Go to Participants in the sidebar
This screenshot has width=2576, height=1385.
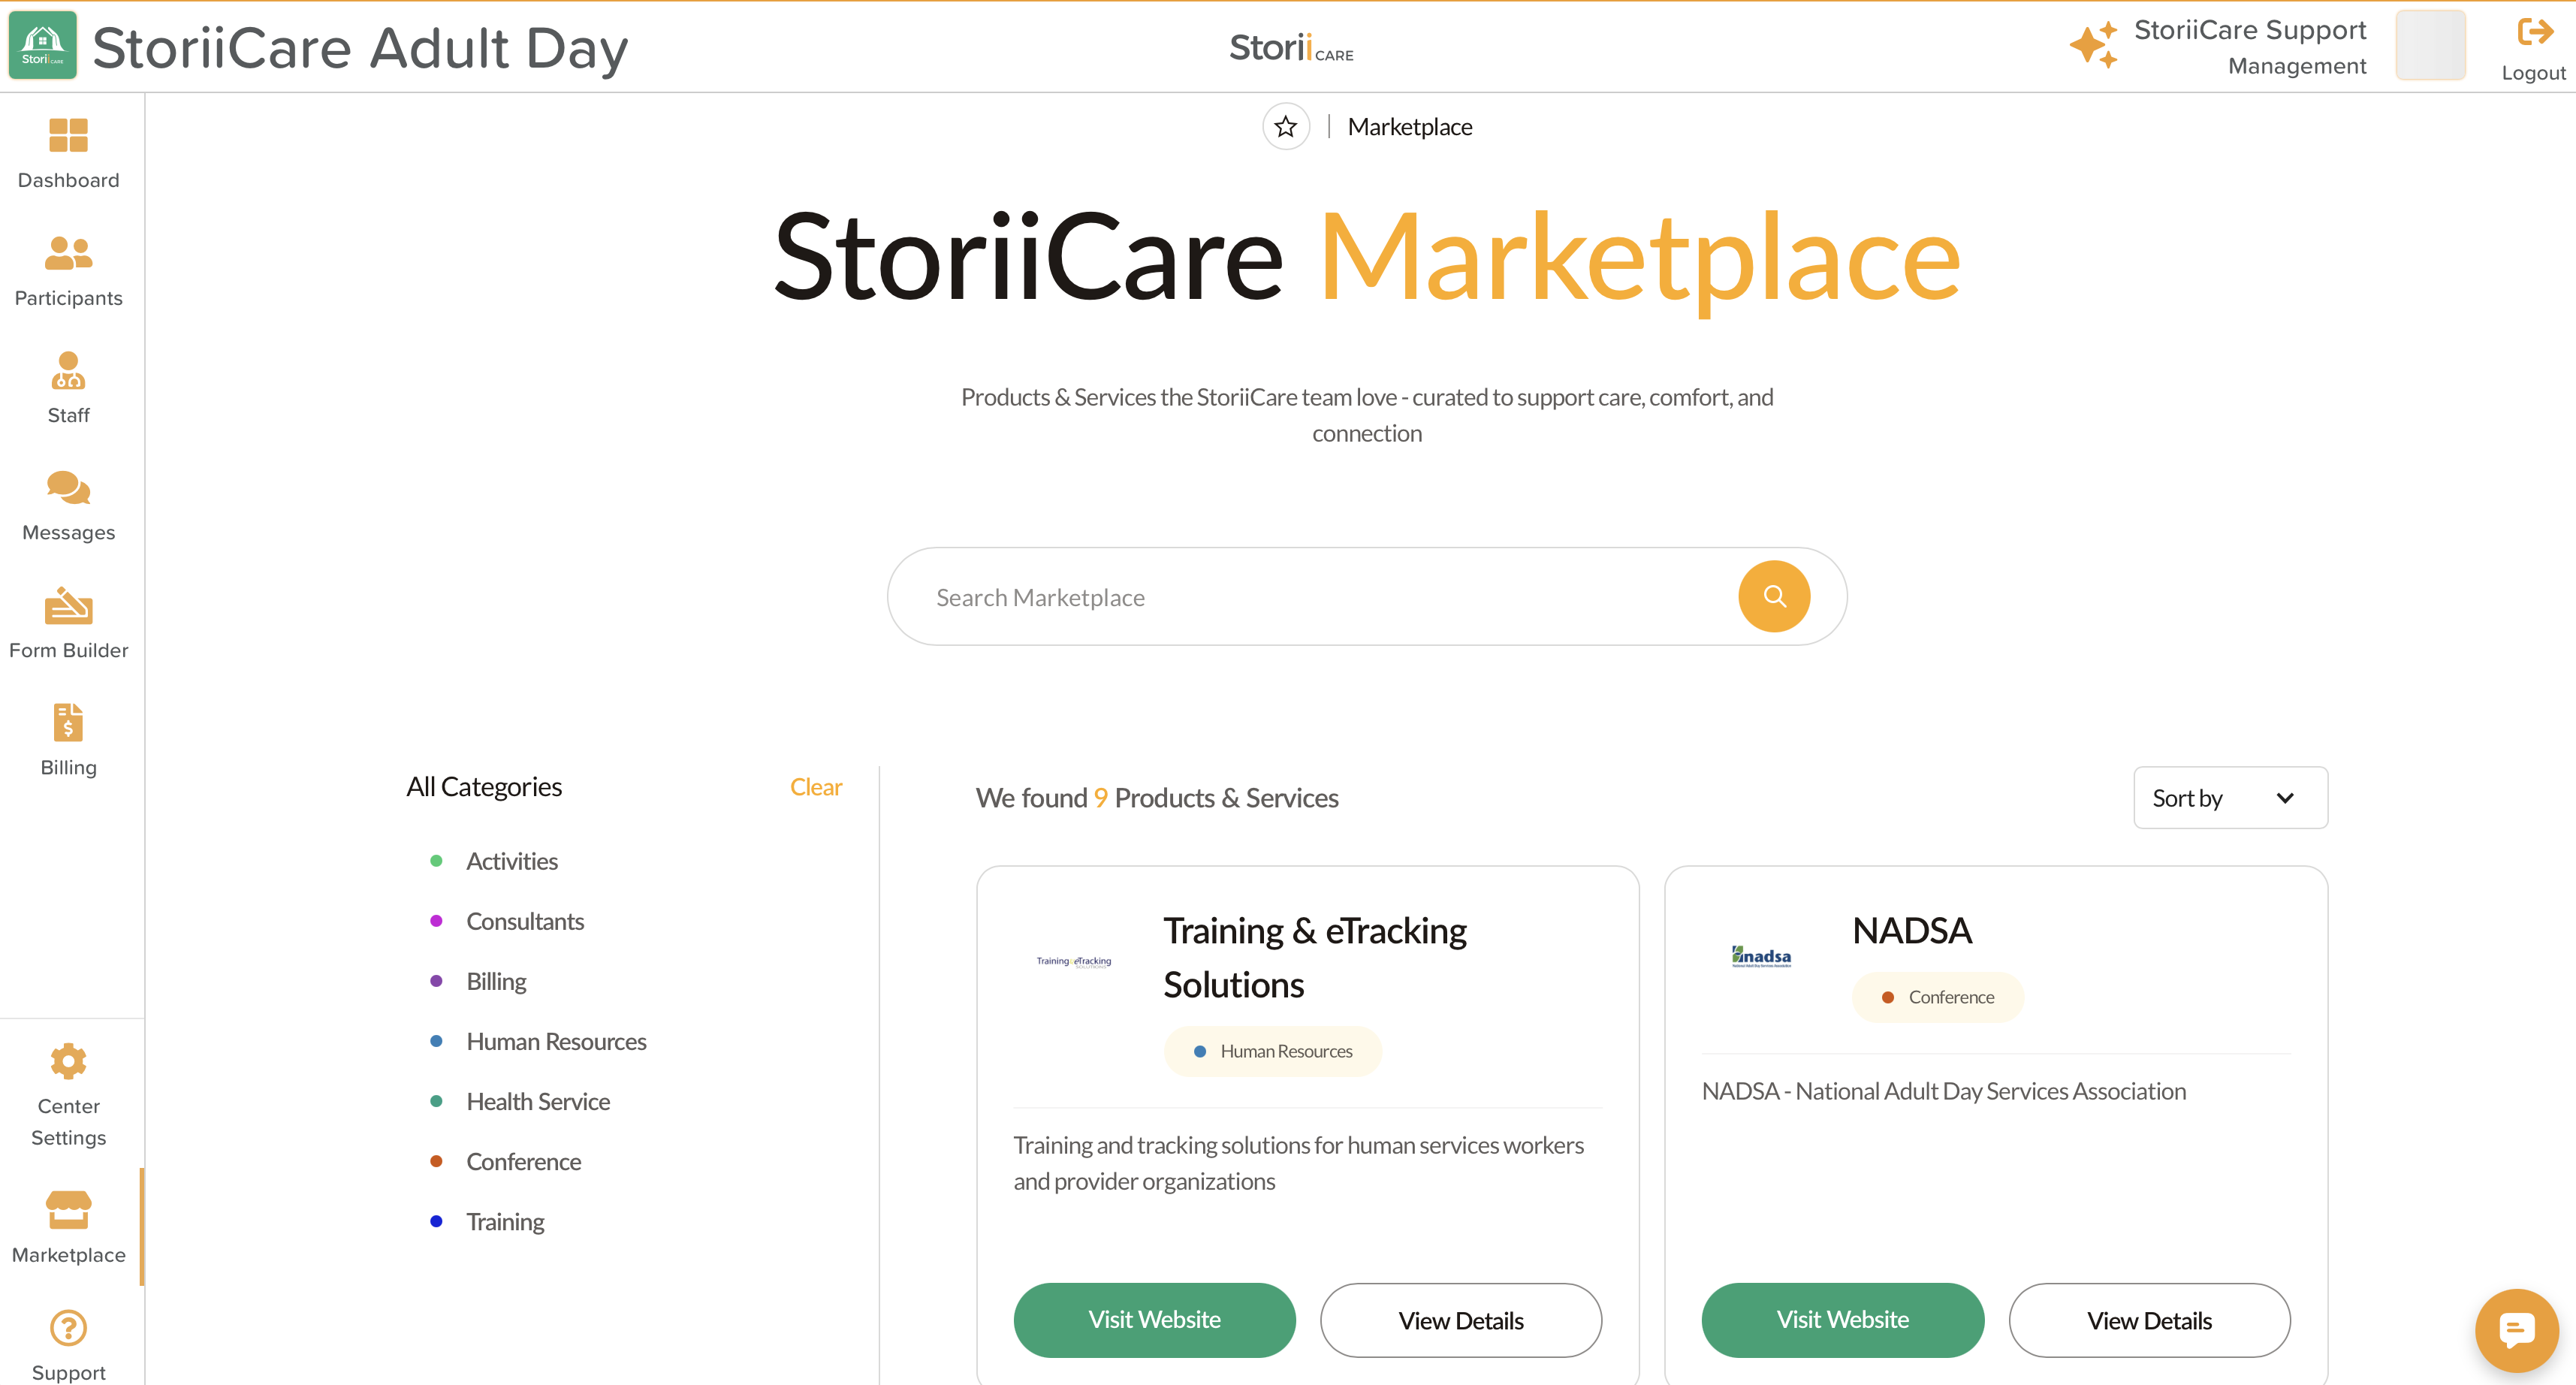tap(68, 254)
